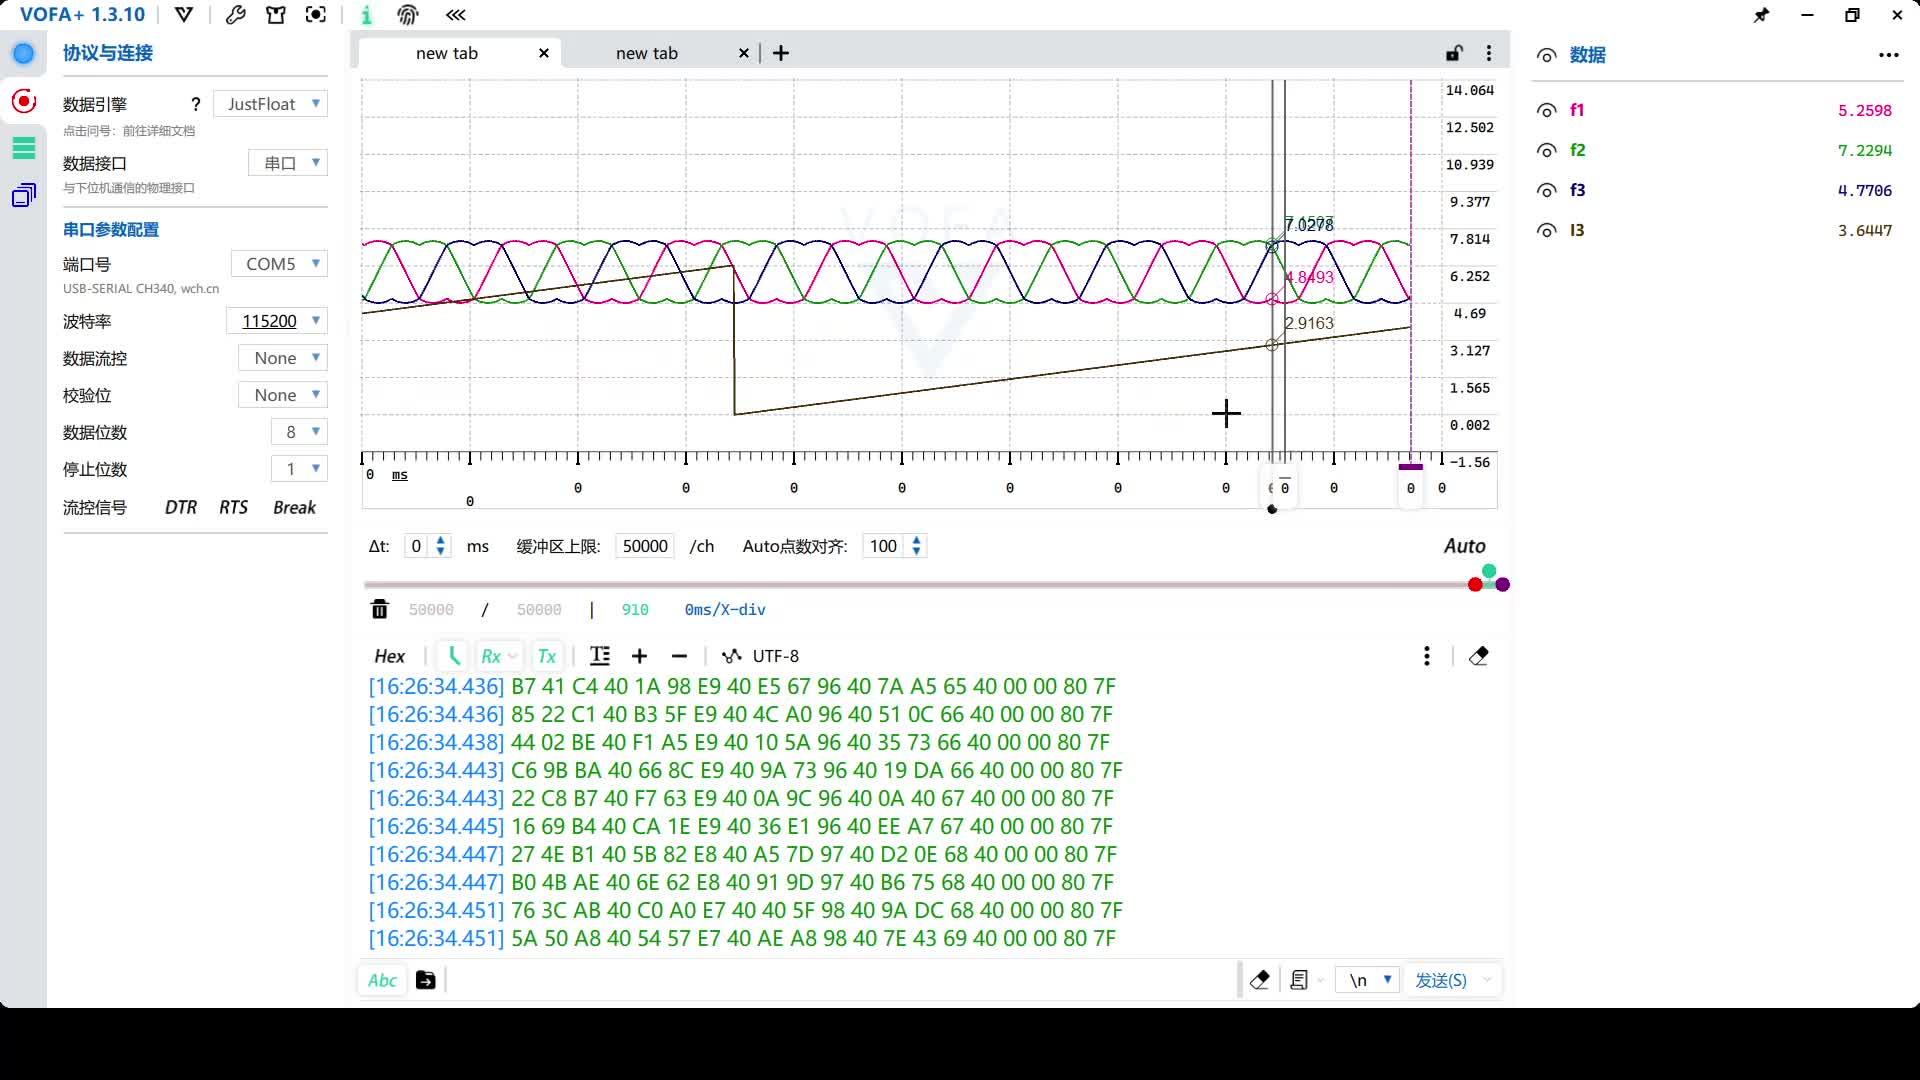
Task: Click the fingerprint icon in the top toolbar
Action: tap(408, 15)
